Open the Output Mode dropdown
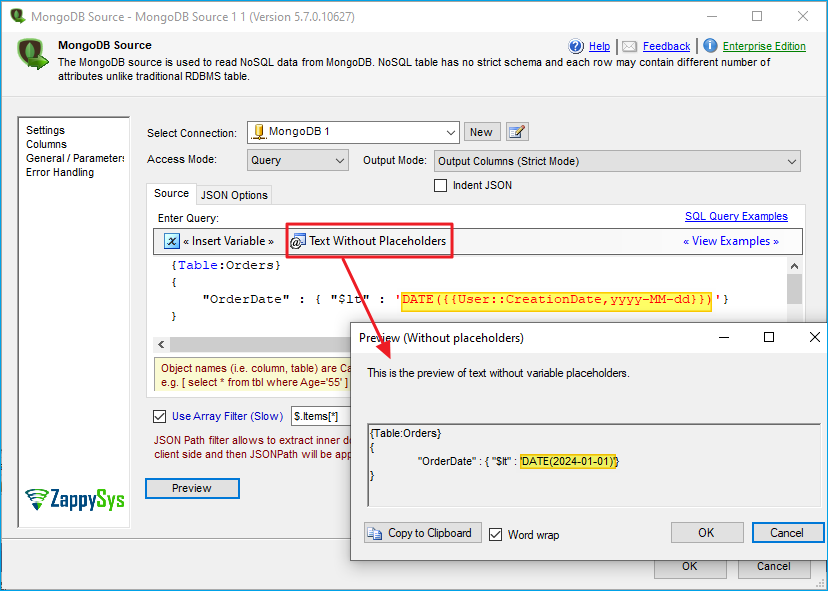The width and height of the screenshot is (828, 591). click(x=792, y=161)
